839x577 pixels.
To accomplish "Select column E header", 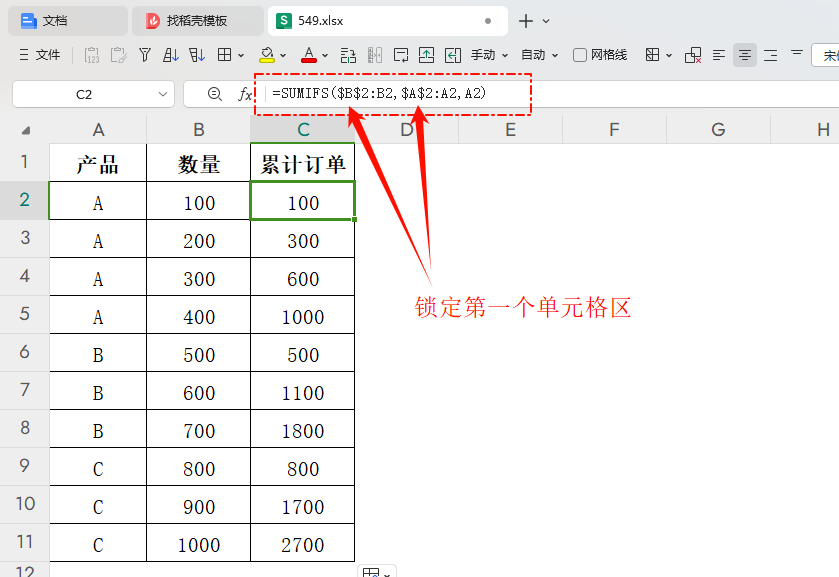I will (x=510, y=130).
